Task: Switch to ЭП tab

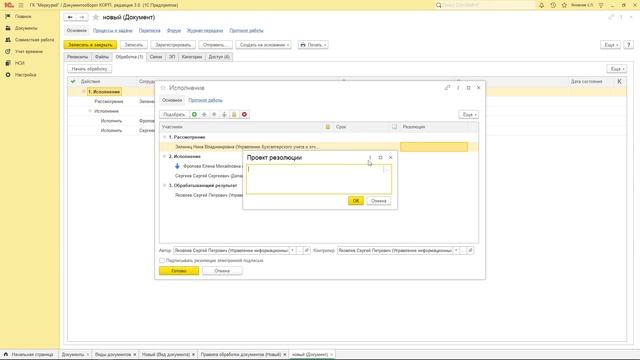Action: pyautogui.click(x=172, y=57)
